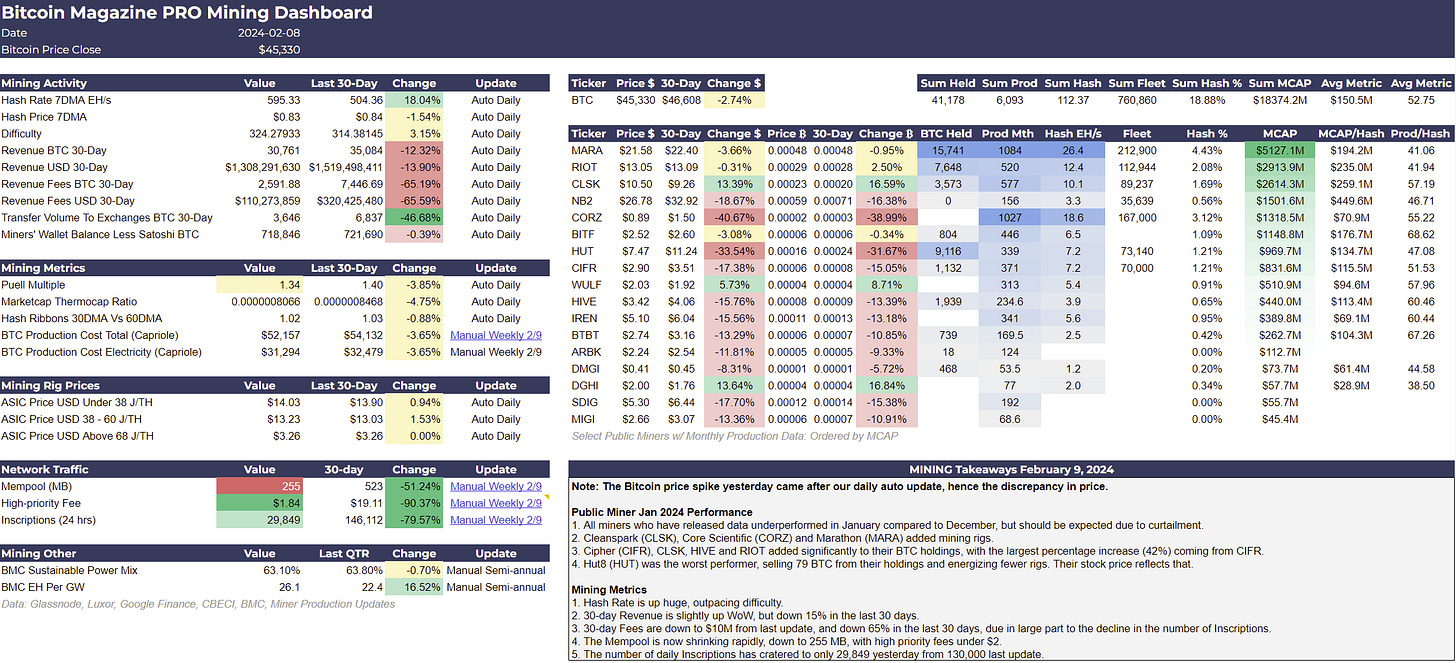
Task: Click the Mining Rig Prices section header
Action: pos(50,385)
